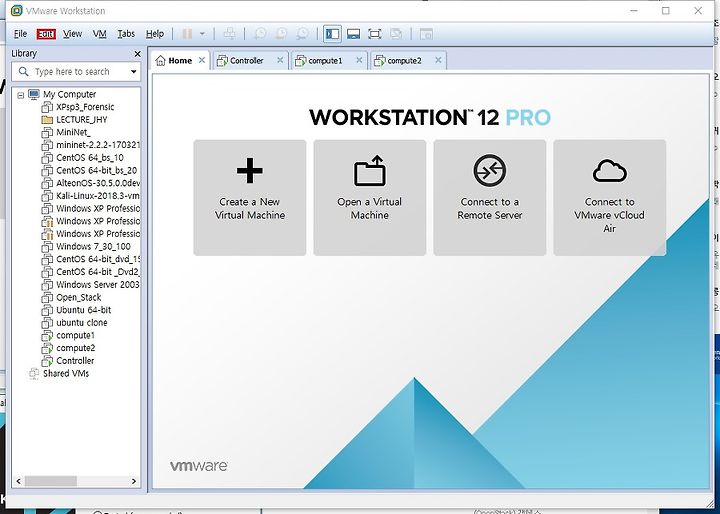Click the Unity mode toolbar icon
Screen dimensions: 720x514
pos(396,34)
